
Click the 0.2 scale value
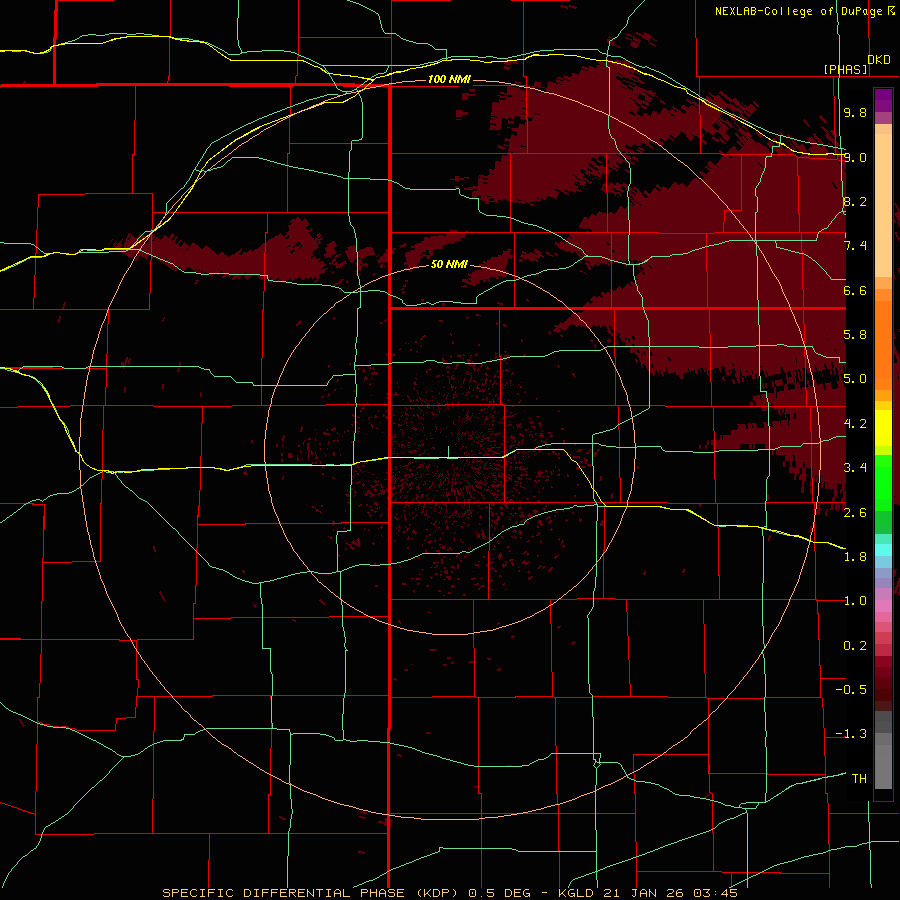855,646
